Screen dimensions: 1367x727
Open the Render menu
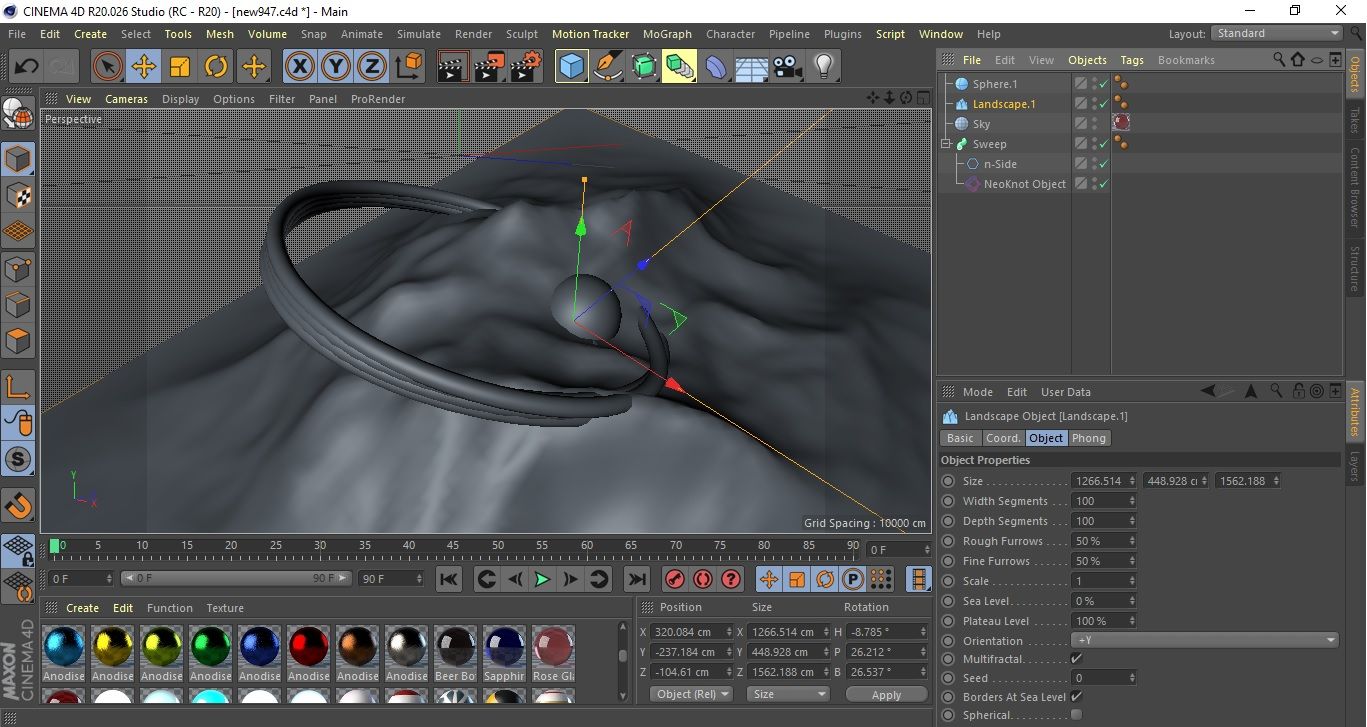[x=474, y=34]
